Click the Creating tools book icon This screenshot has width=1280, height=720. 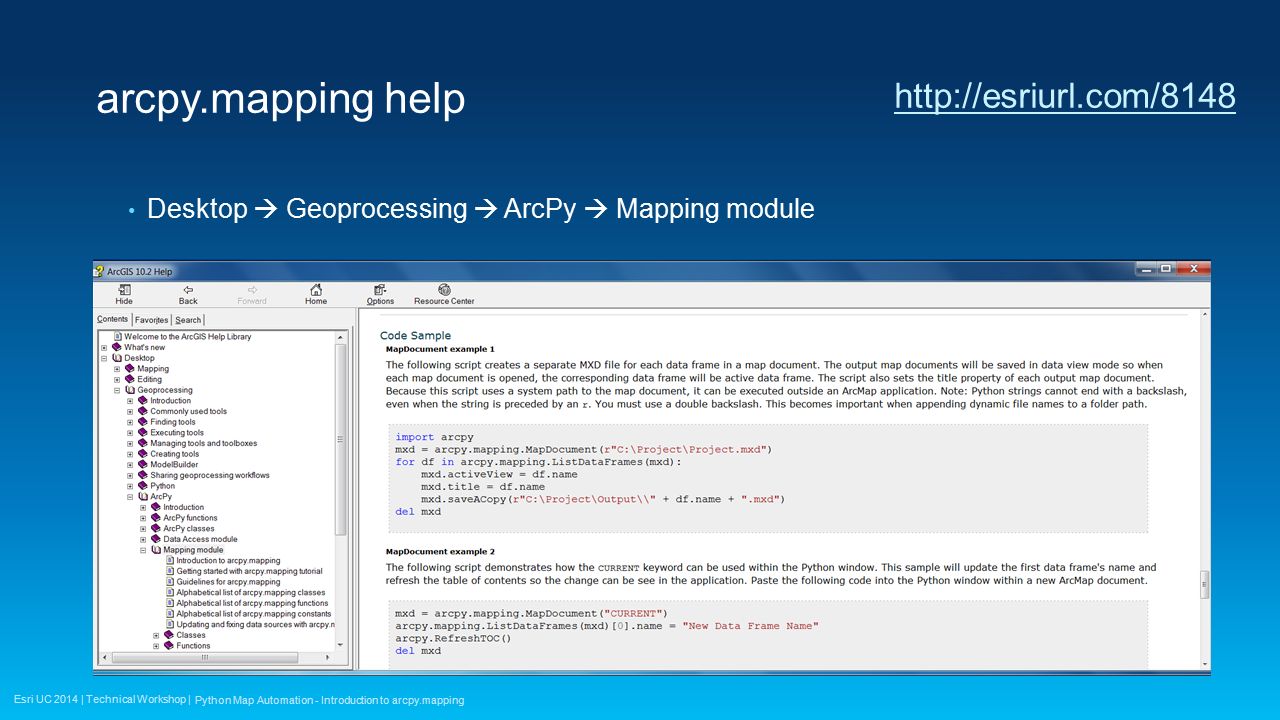click(143, 454)
